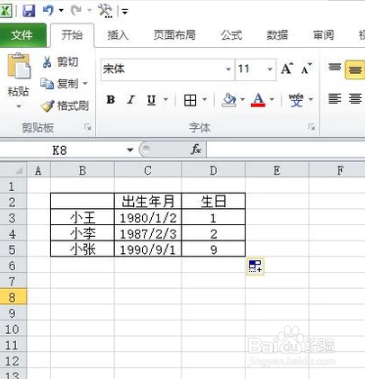Select column B header
The height and width of the screenshot is (379, 365).
(x=82, y=171)
